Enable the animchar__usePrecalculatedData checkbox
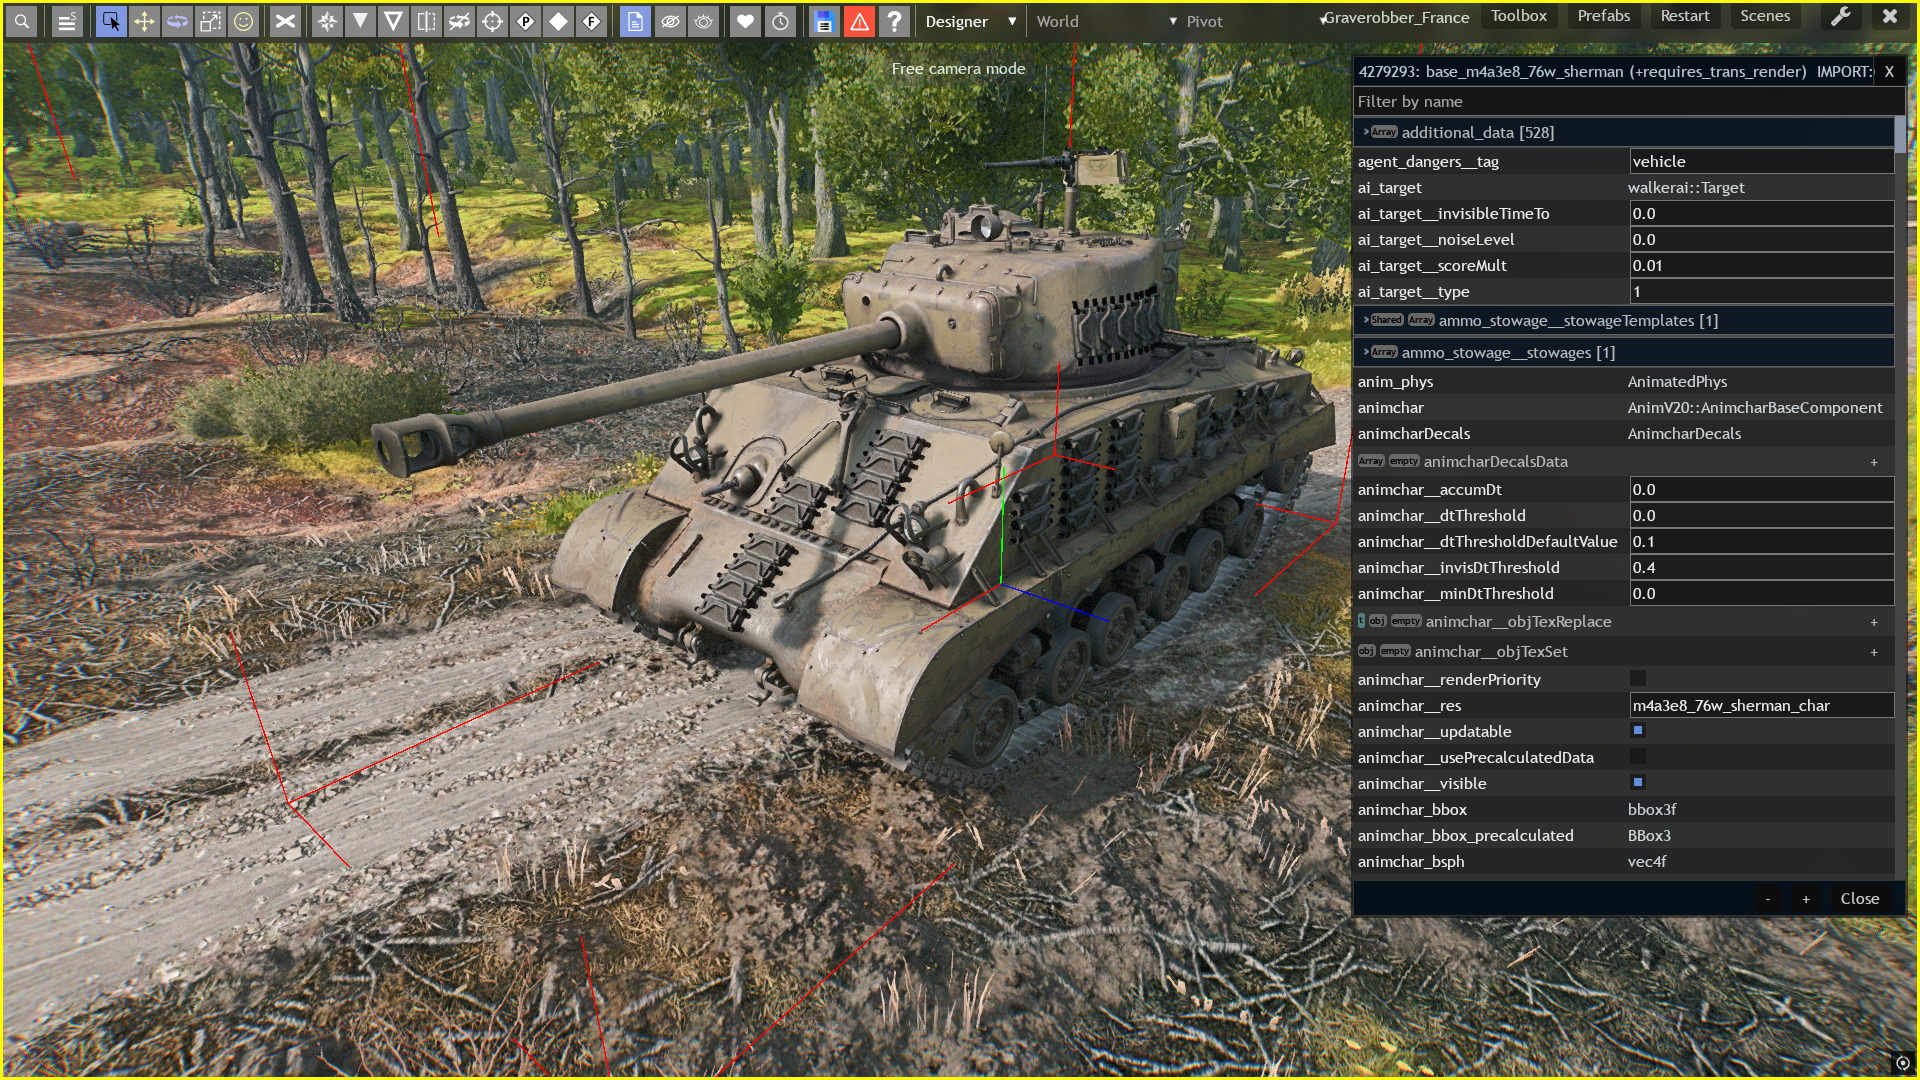The width and height of the screenshot is (1920, 1080). (1638, 757)
